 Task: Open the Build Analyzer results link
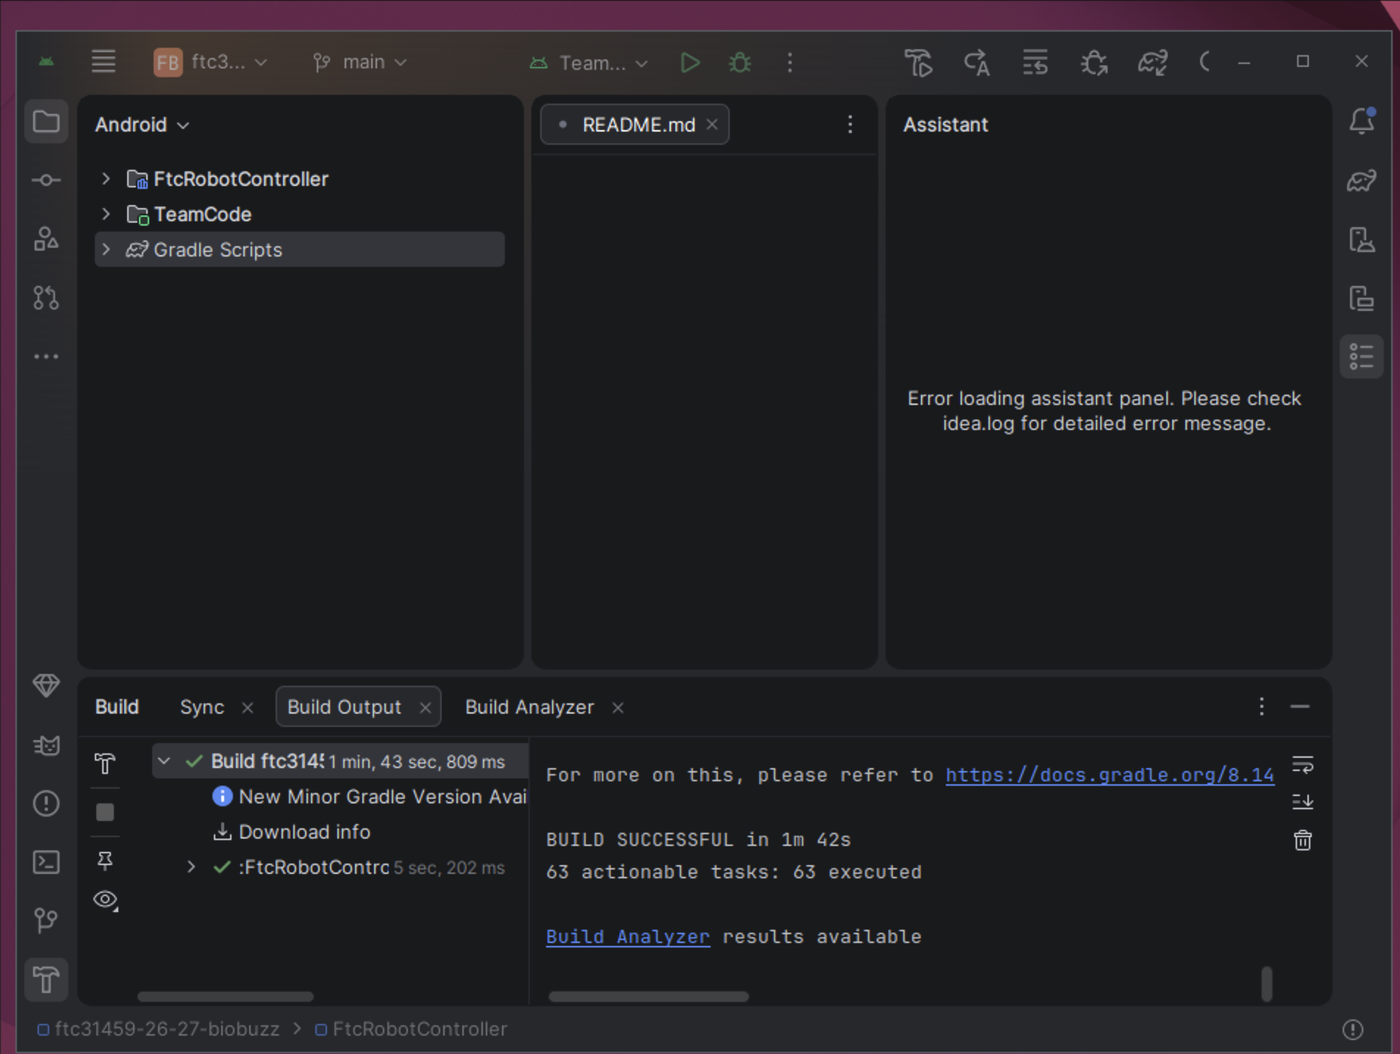tap(628, 937)
